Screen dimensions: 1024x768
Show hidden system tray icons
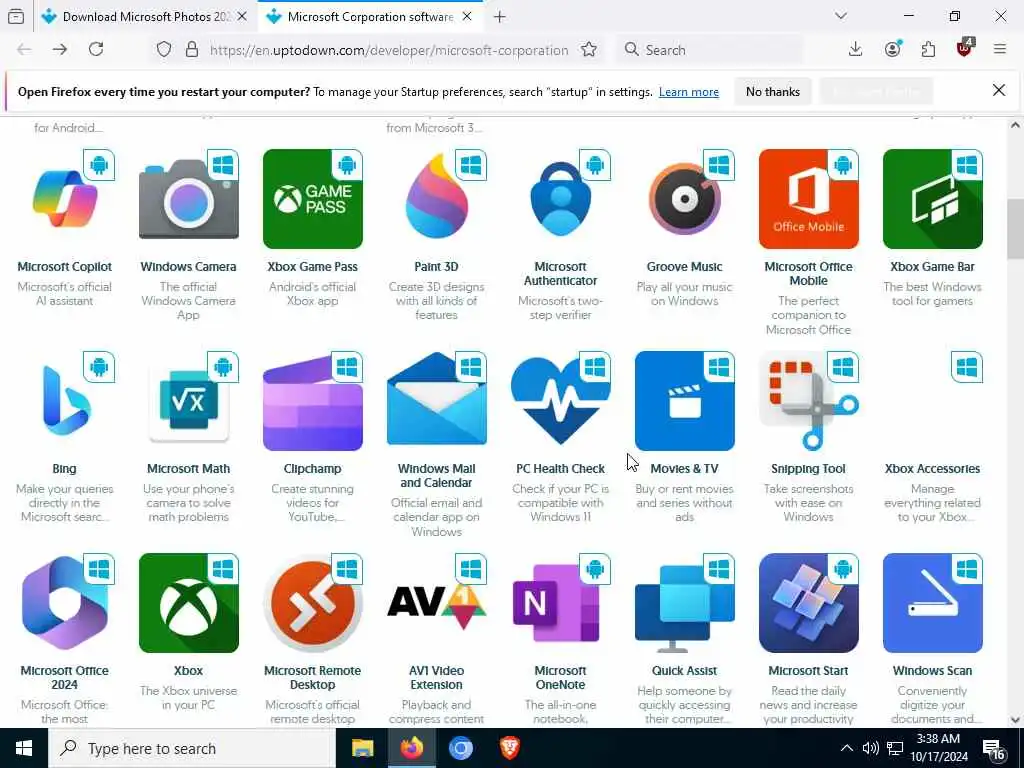846,748
